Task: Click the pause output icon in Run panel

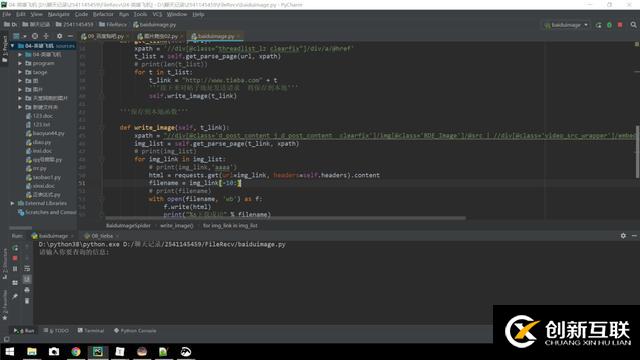Action: coord(15,269)
